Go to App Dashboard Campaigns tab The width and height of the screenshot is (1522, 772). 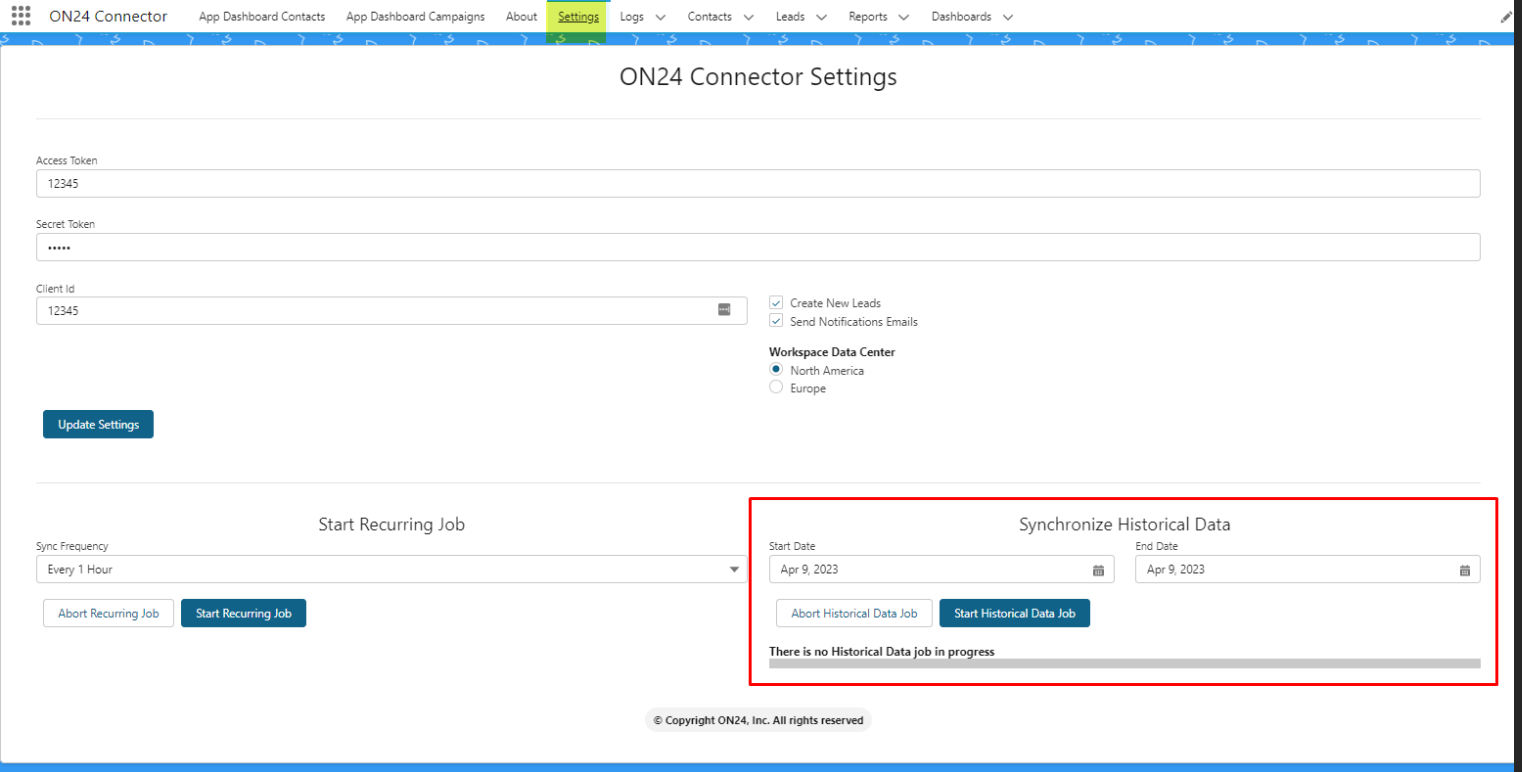coord(415,17)
